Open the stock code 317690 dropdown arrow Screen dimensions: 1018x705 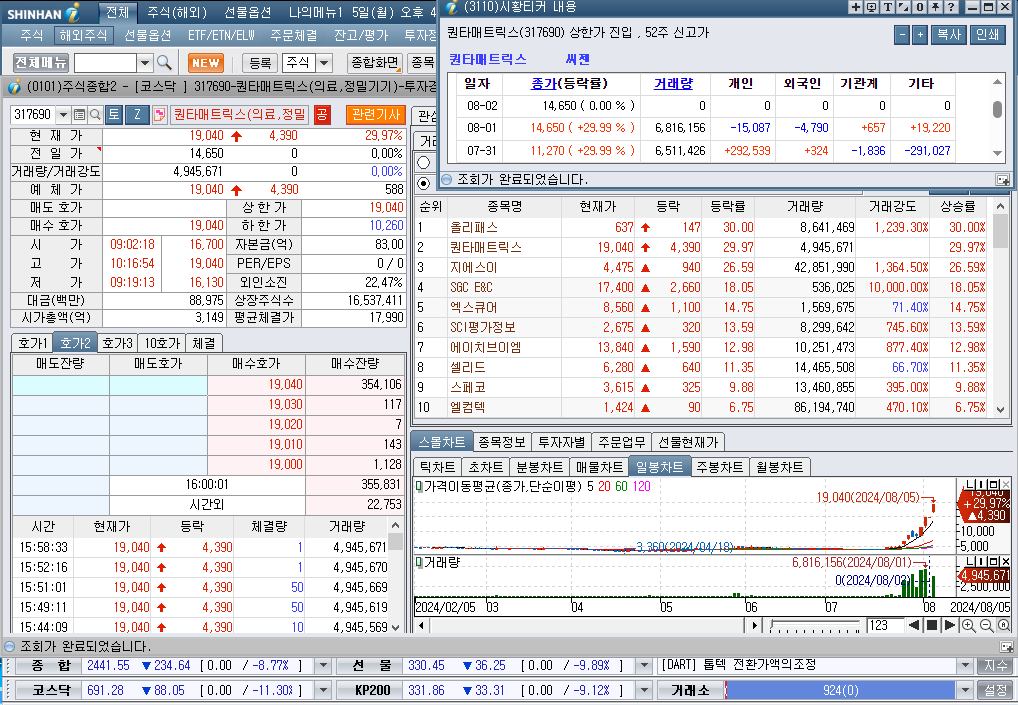(x=63, y=115)
